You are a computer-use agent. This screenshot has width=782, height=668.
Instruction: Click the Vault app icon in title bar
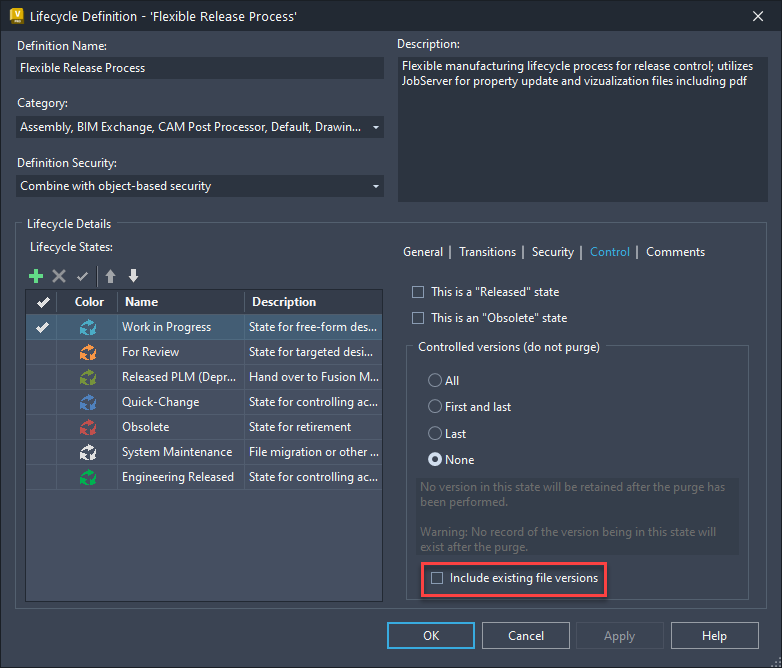pos(16,16)
